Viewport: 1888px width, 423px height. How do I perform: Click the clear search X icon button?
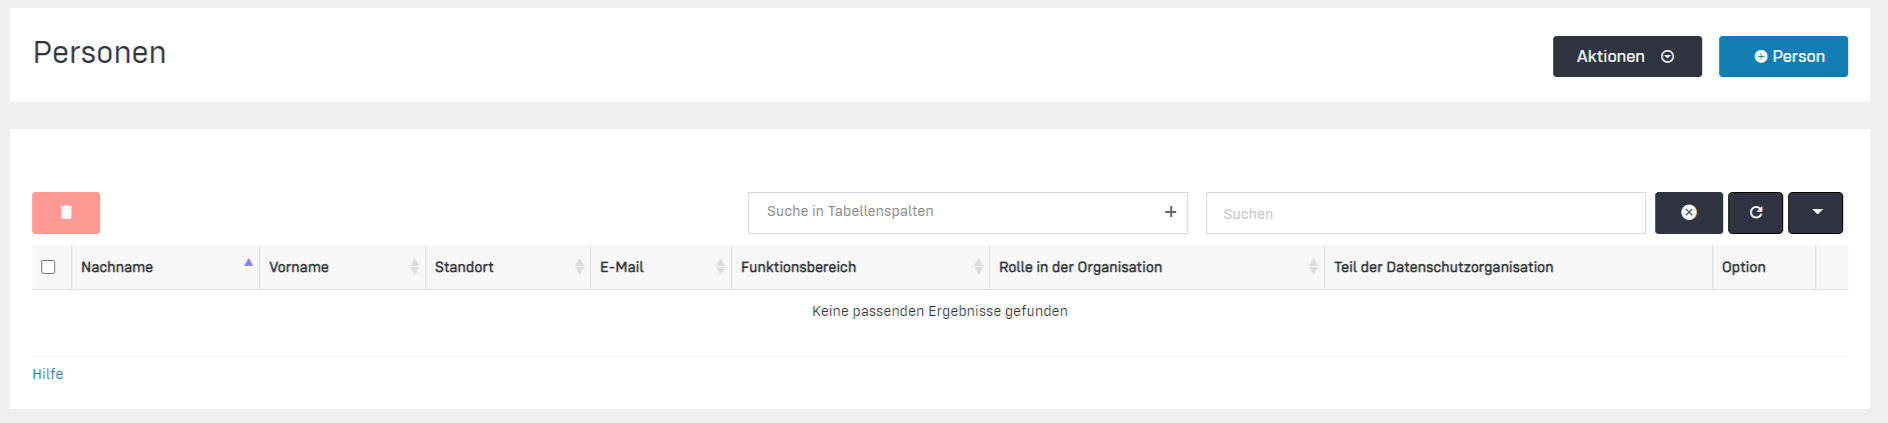(x=1688, y=212)
